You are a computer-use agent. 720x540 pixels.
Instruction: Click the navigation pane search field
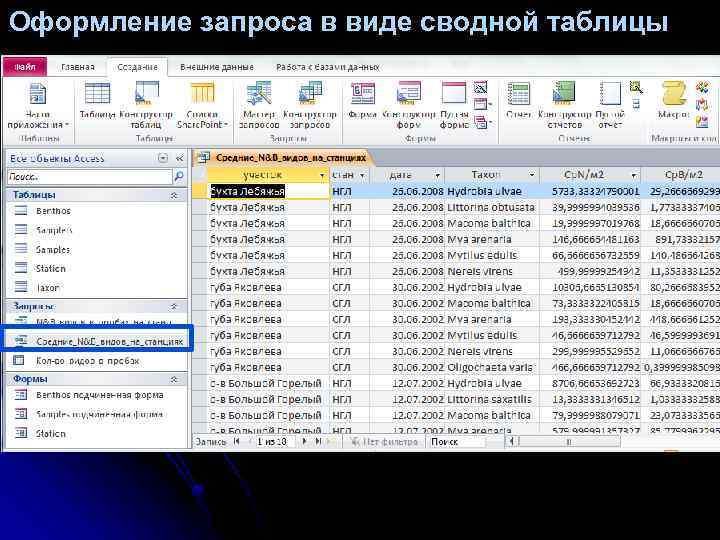tap(90, 177)
